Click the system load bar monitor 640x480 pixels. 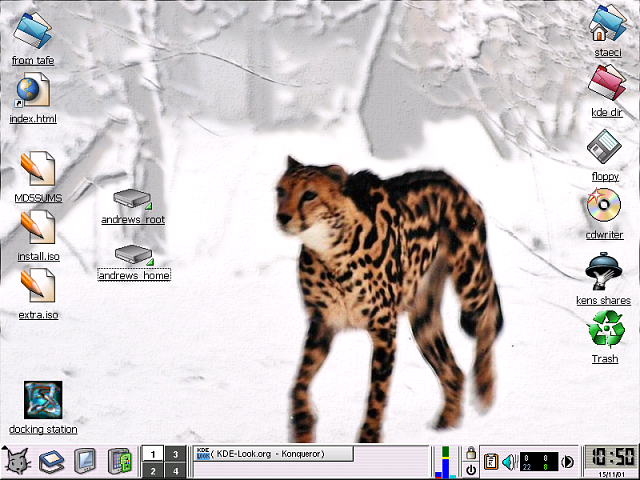[x=445, y=462]
